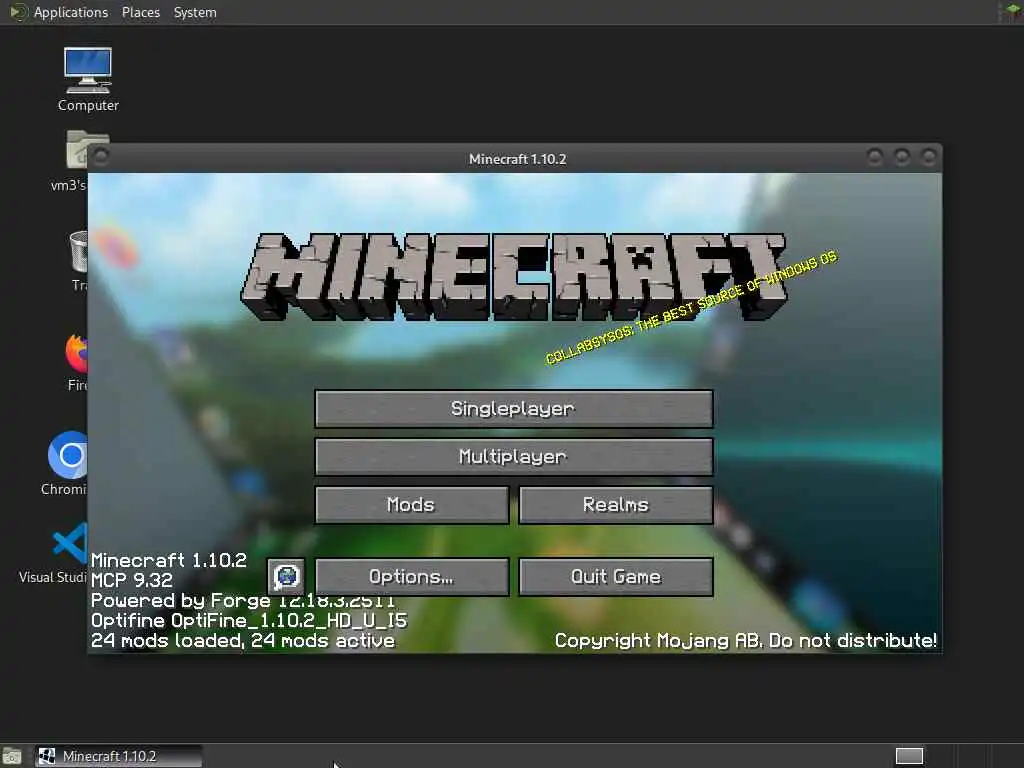The image size is (1024, 768).
Task: Click the Quit Game button
Action: pyautogui.click(x=616, y=577)
